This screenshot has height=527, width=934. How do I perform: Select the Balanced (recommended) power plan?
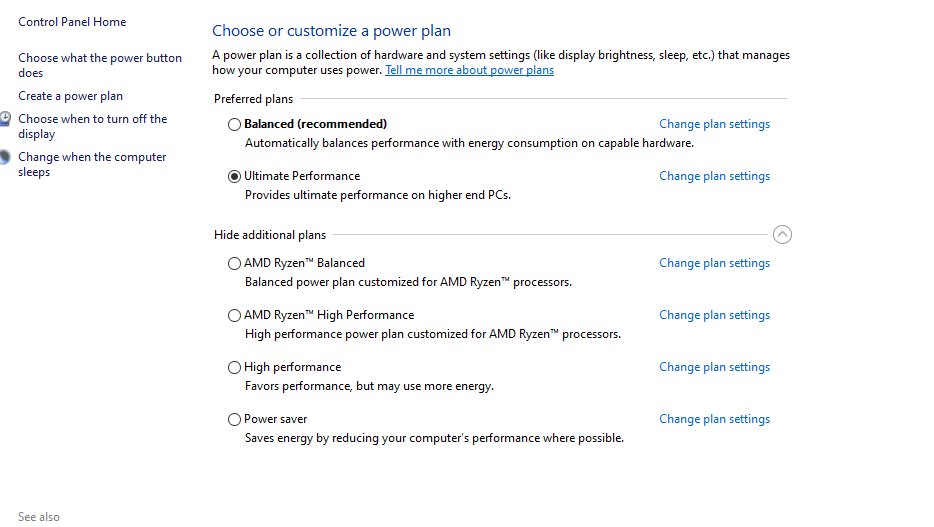(234, 124)
